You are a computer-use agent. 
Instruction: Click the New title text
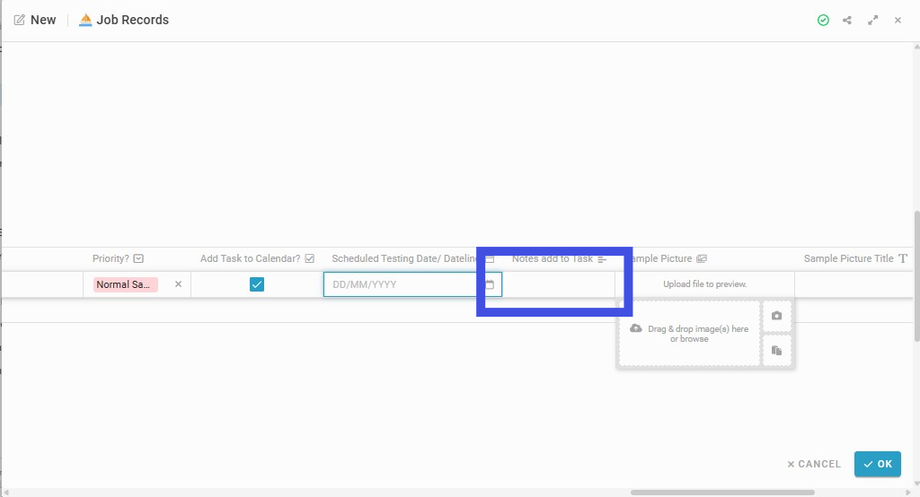(x=43, y=20)
